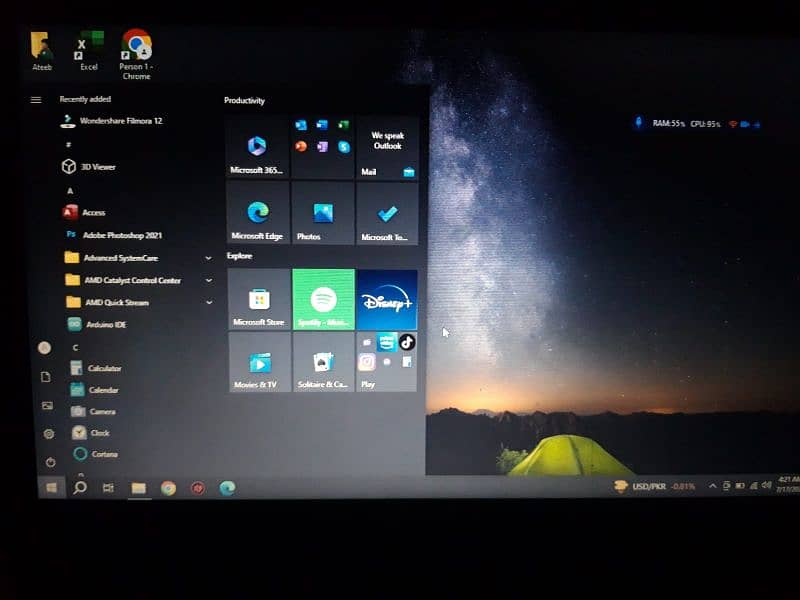This screenshot has height=600, width=800.
Task: Click the Windows Start button
Action: pyautogui.click(x=50, y=487)
